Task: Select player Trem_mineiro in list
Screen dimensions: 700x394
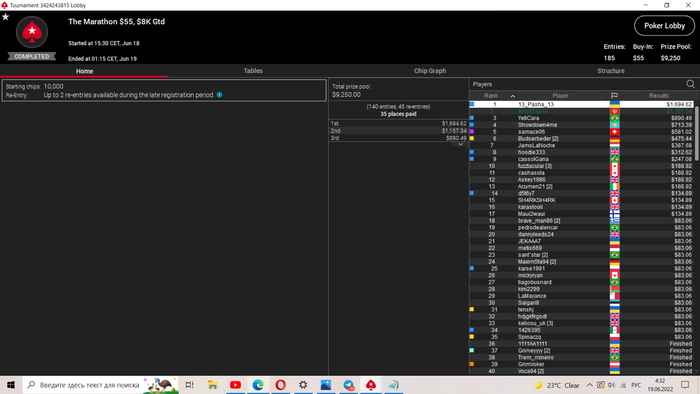Action: click(x=581, y=357)
